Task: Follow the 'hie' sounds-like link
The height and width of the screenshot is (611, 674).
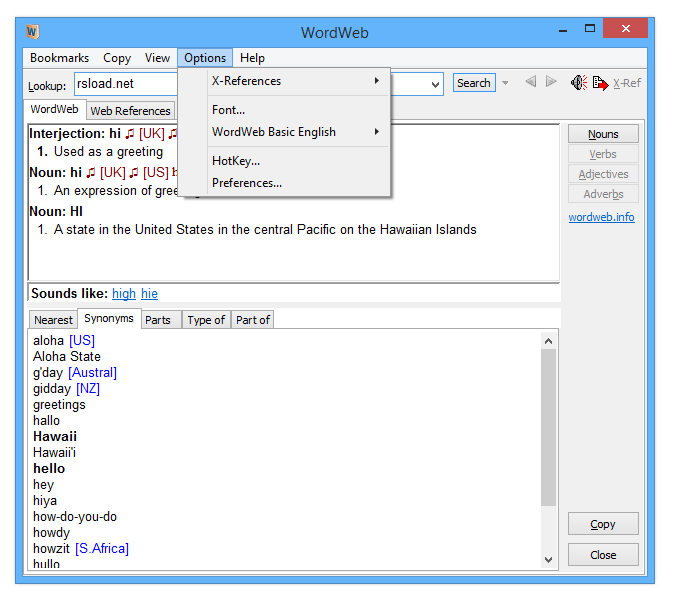Action: pos(149,293)
